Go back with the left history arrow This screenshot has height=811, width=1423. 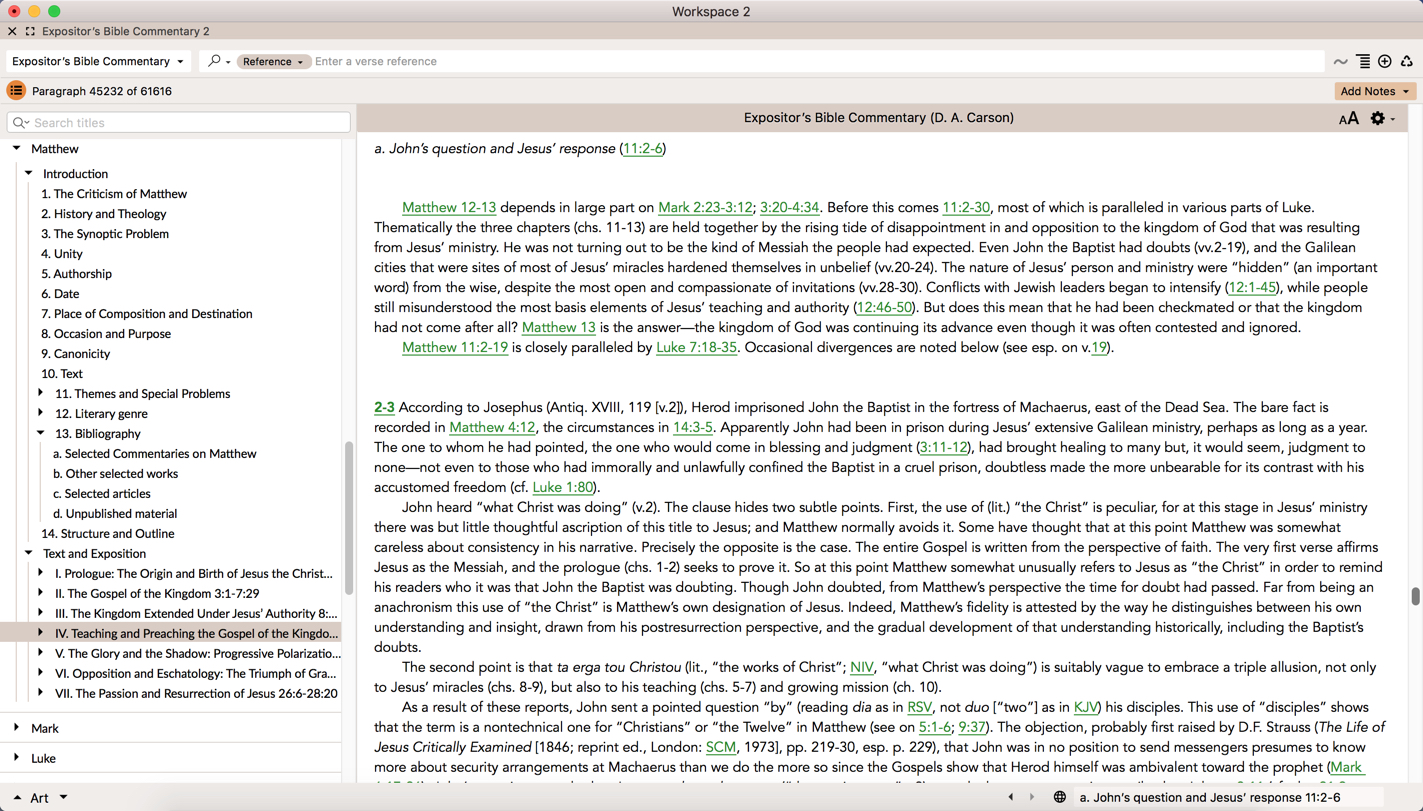1010,797
